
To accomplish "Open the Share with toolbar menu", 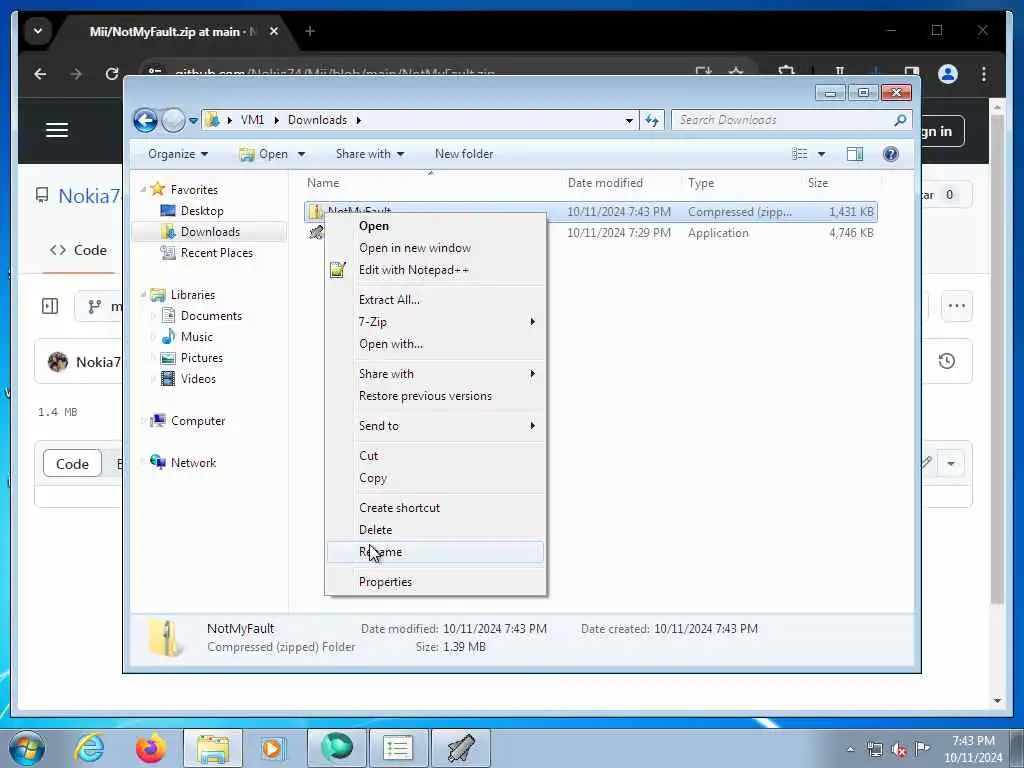I will (370, 154).
